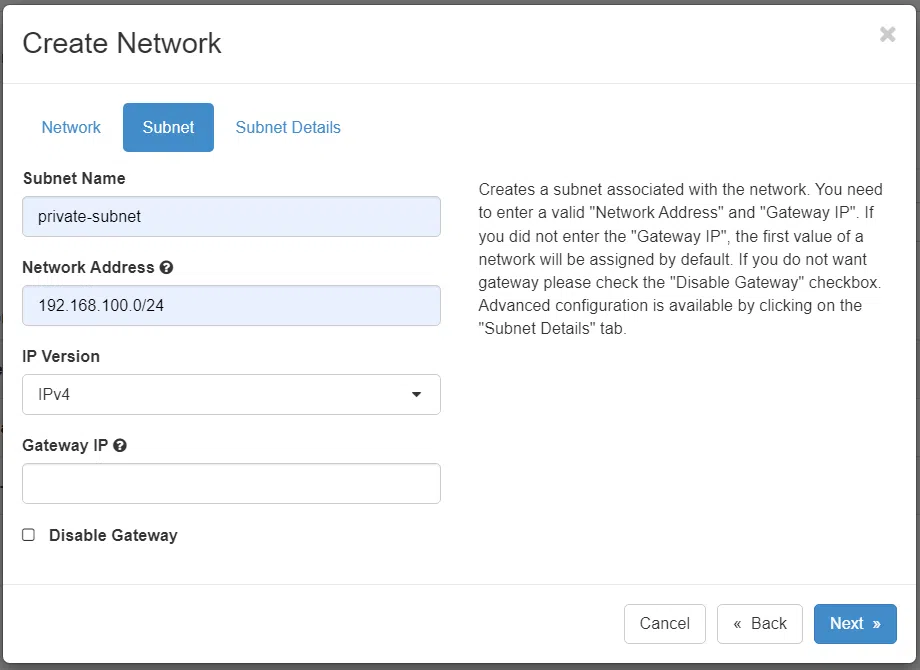Open the Subnet Details tab
920x670 pixels.
click(x=287, y=127)
